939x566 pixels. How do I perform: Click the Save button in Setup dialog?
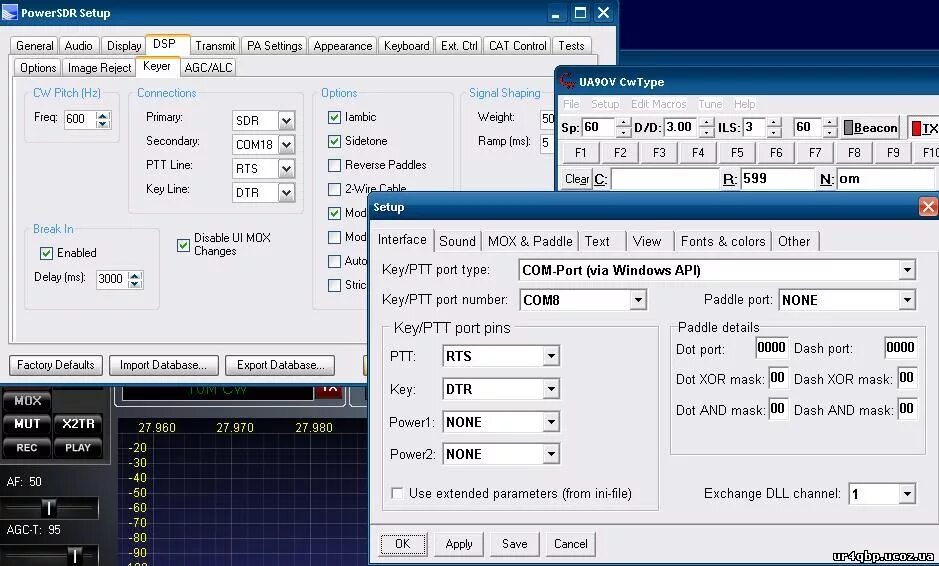(514, 544)
